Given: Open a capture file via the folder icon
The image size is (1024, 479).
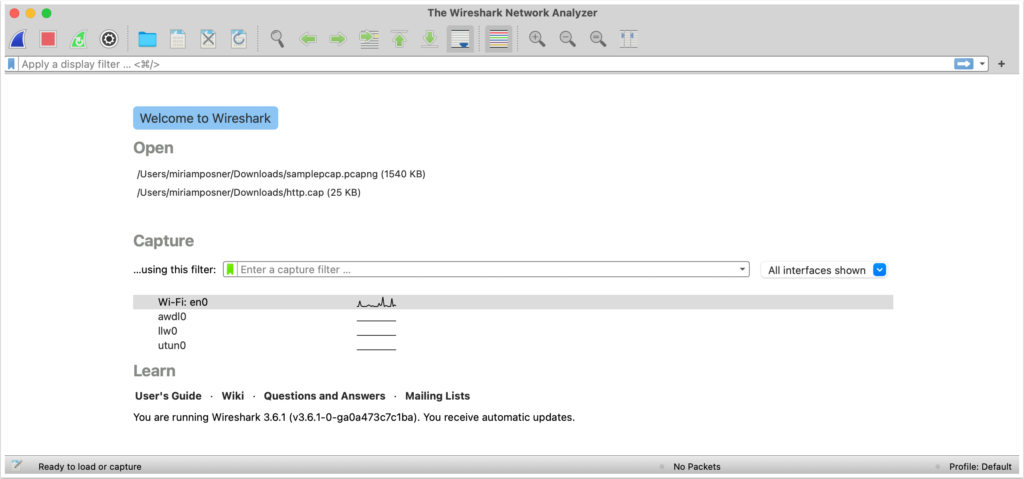Looking at the screenshot, I should click(147, 39).
